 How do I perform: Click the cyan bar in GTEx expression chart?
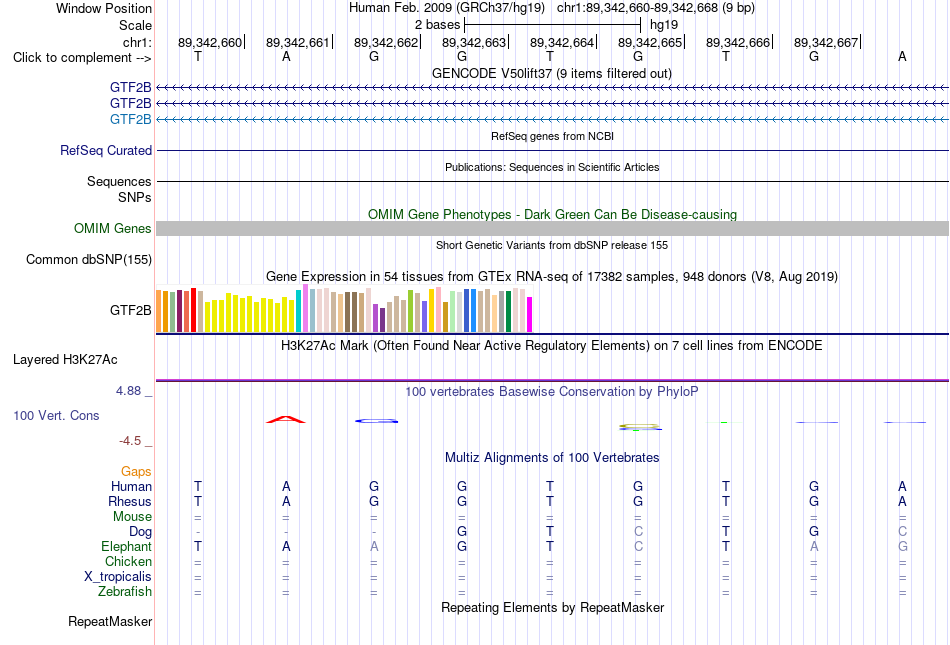click(x=299, y=311)
